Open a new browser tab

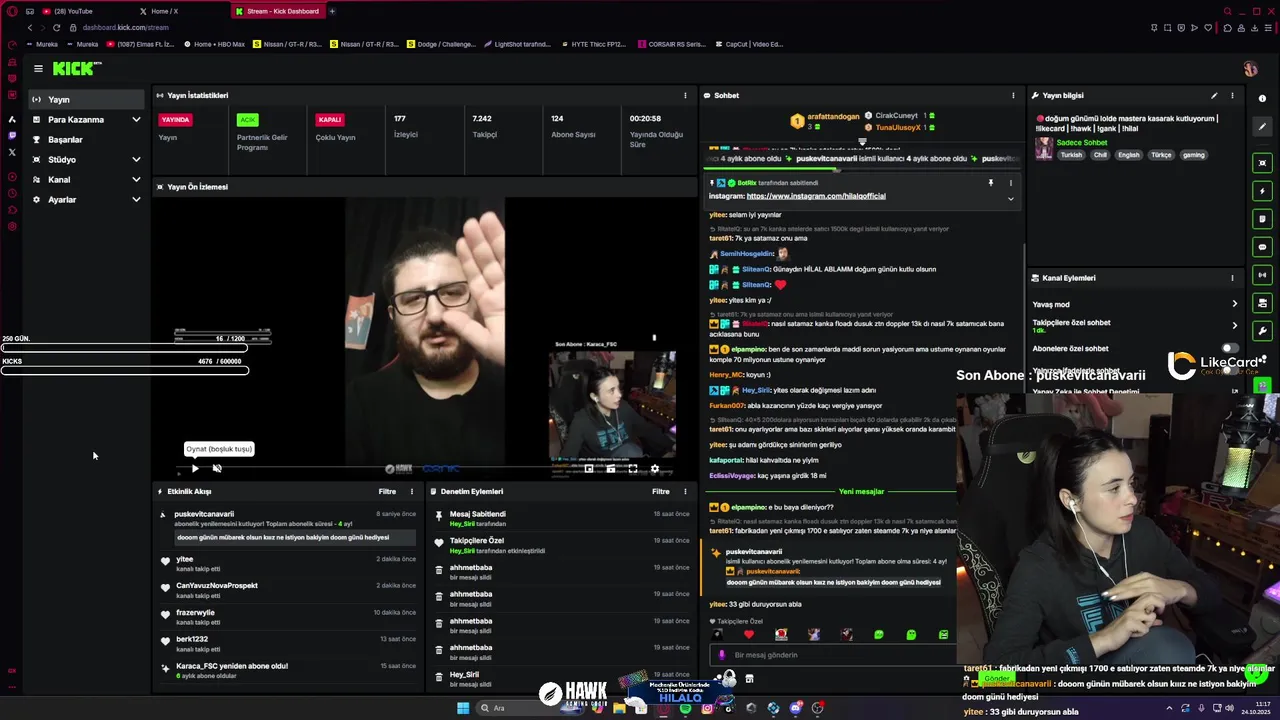tap(332, 11)
